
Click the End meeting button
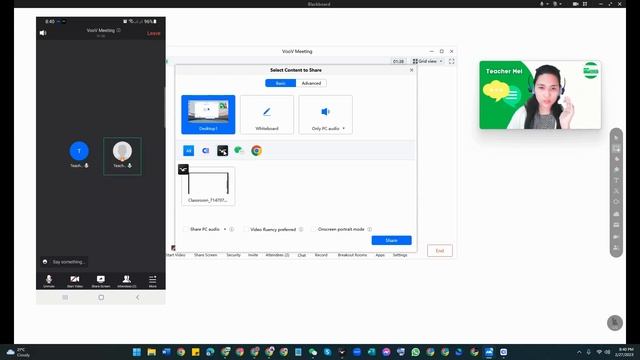[x=440, y=251]
